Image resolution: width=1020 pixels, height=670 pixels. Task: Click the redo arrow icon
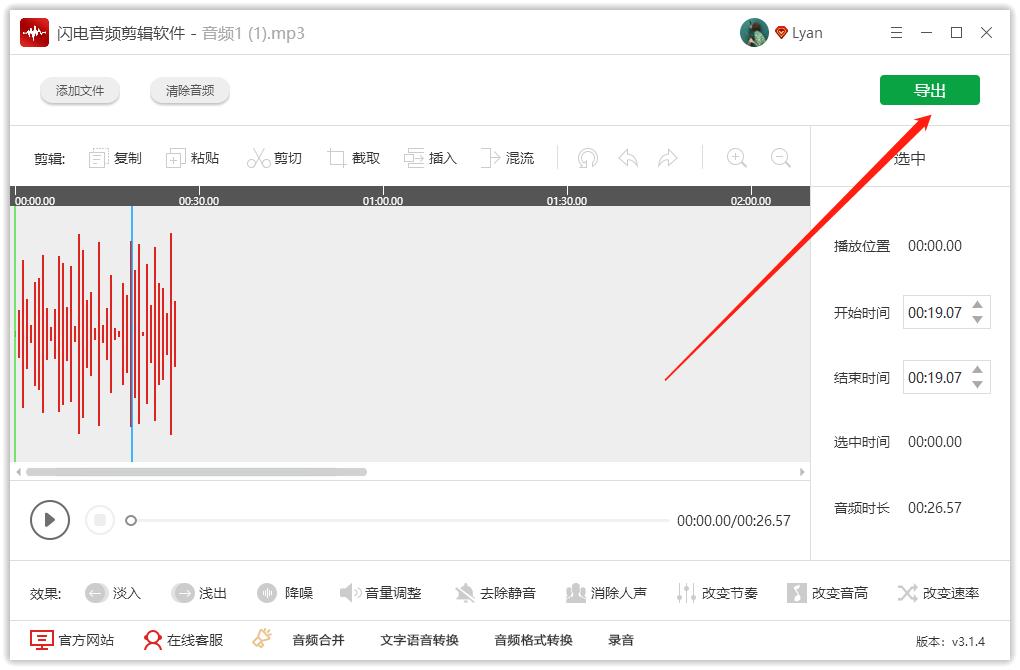click(x=667, y=158)
